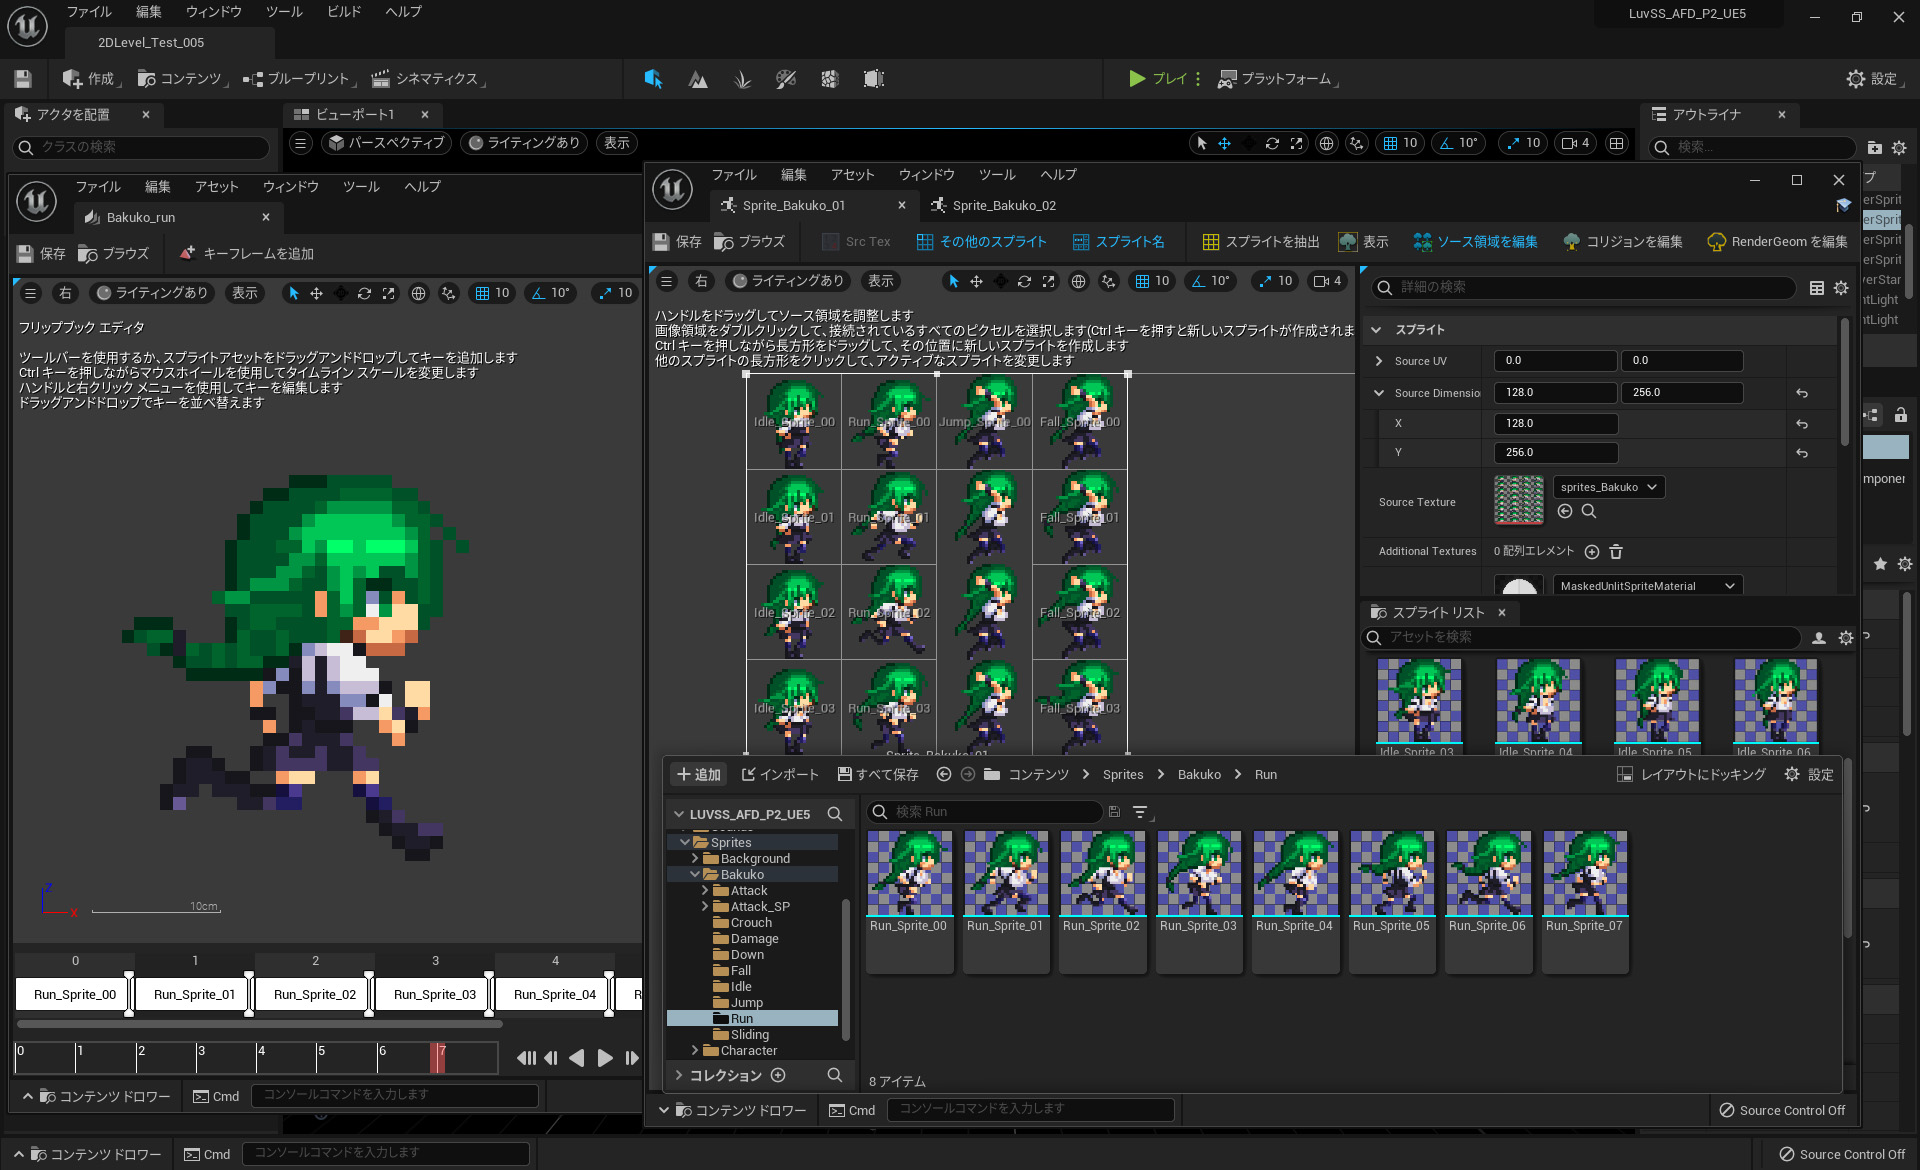Click the browse-to-asset magnifier under Source Texture
The image size is (1920, 1170).
1589,511
